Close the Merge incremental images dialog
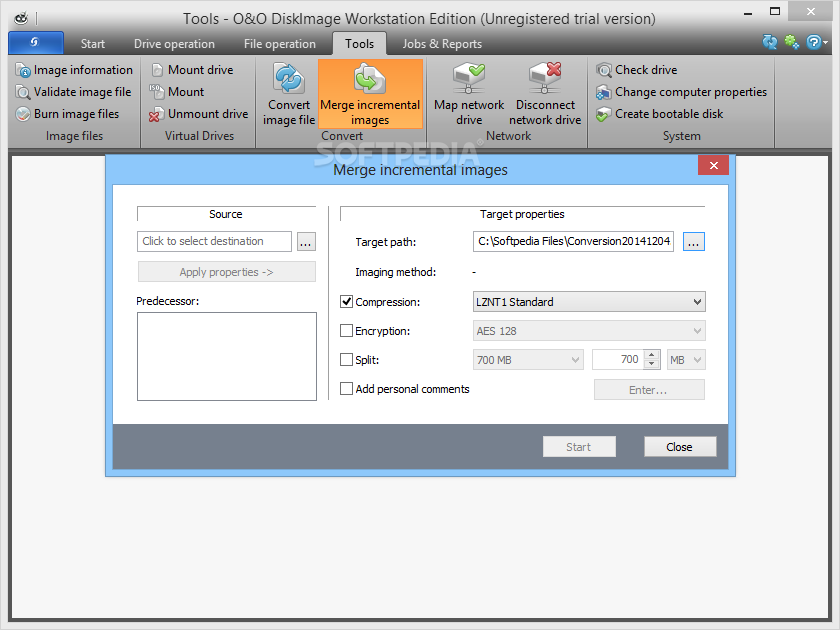The height and width of the screenshot is (630, 840). click(713, 166)
